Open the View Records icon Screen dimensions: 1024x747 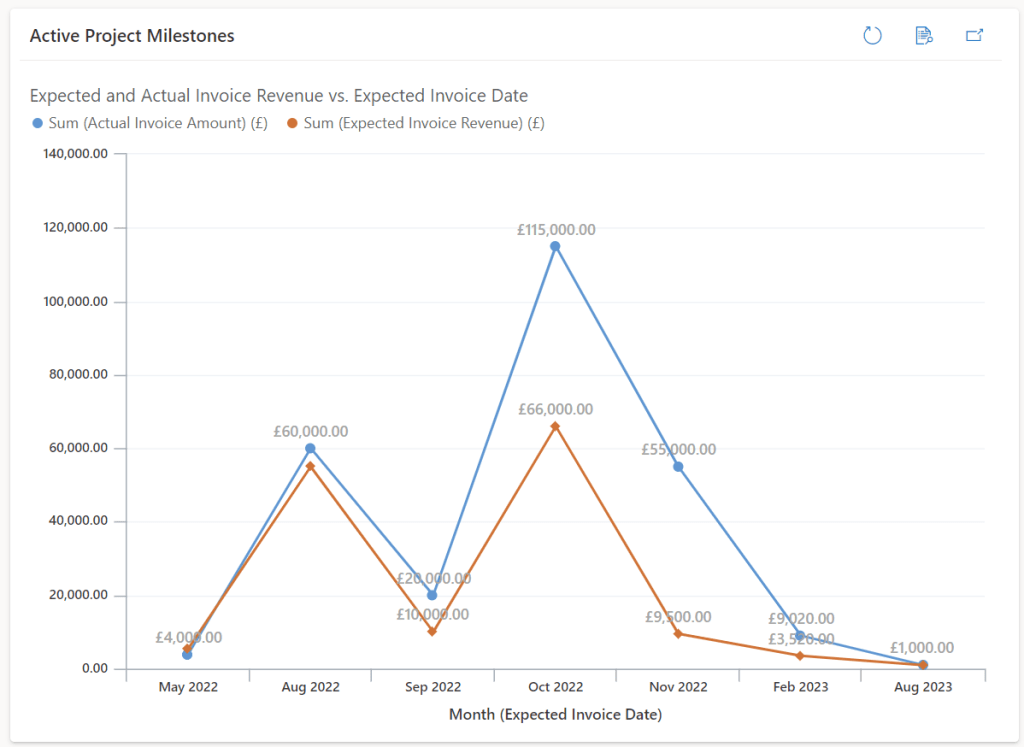[923, 35]
